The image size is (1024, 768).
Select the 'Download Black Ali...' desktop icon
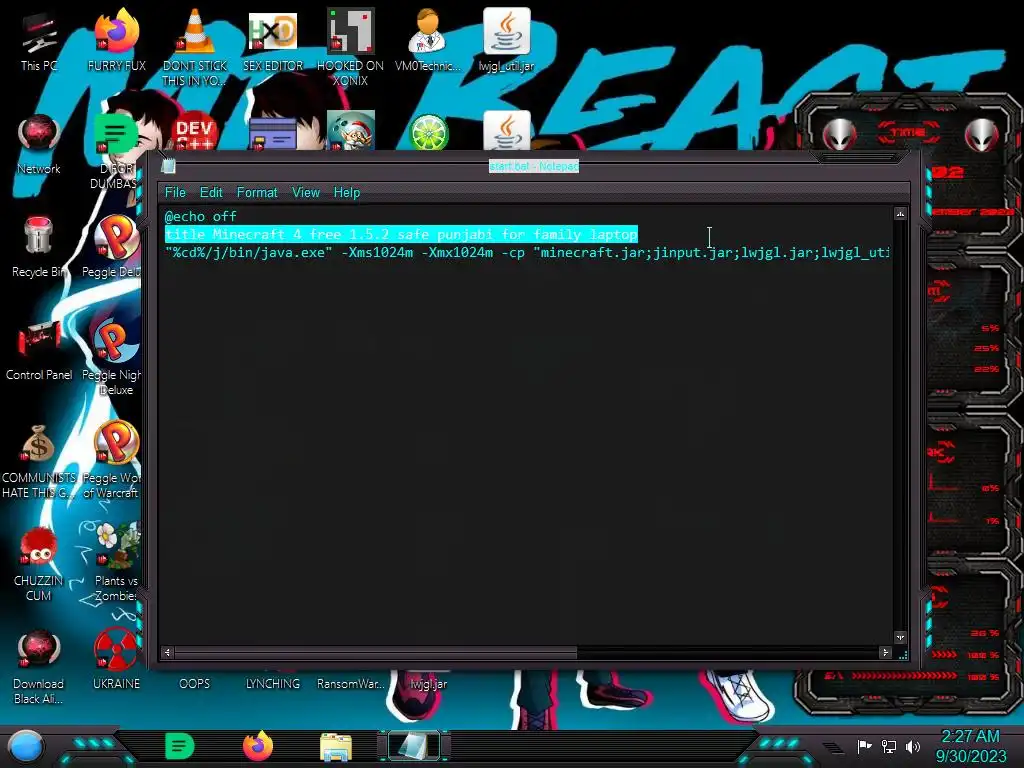pos(39,666)
